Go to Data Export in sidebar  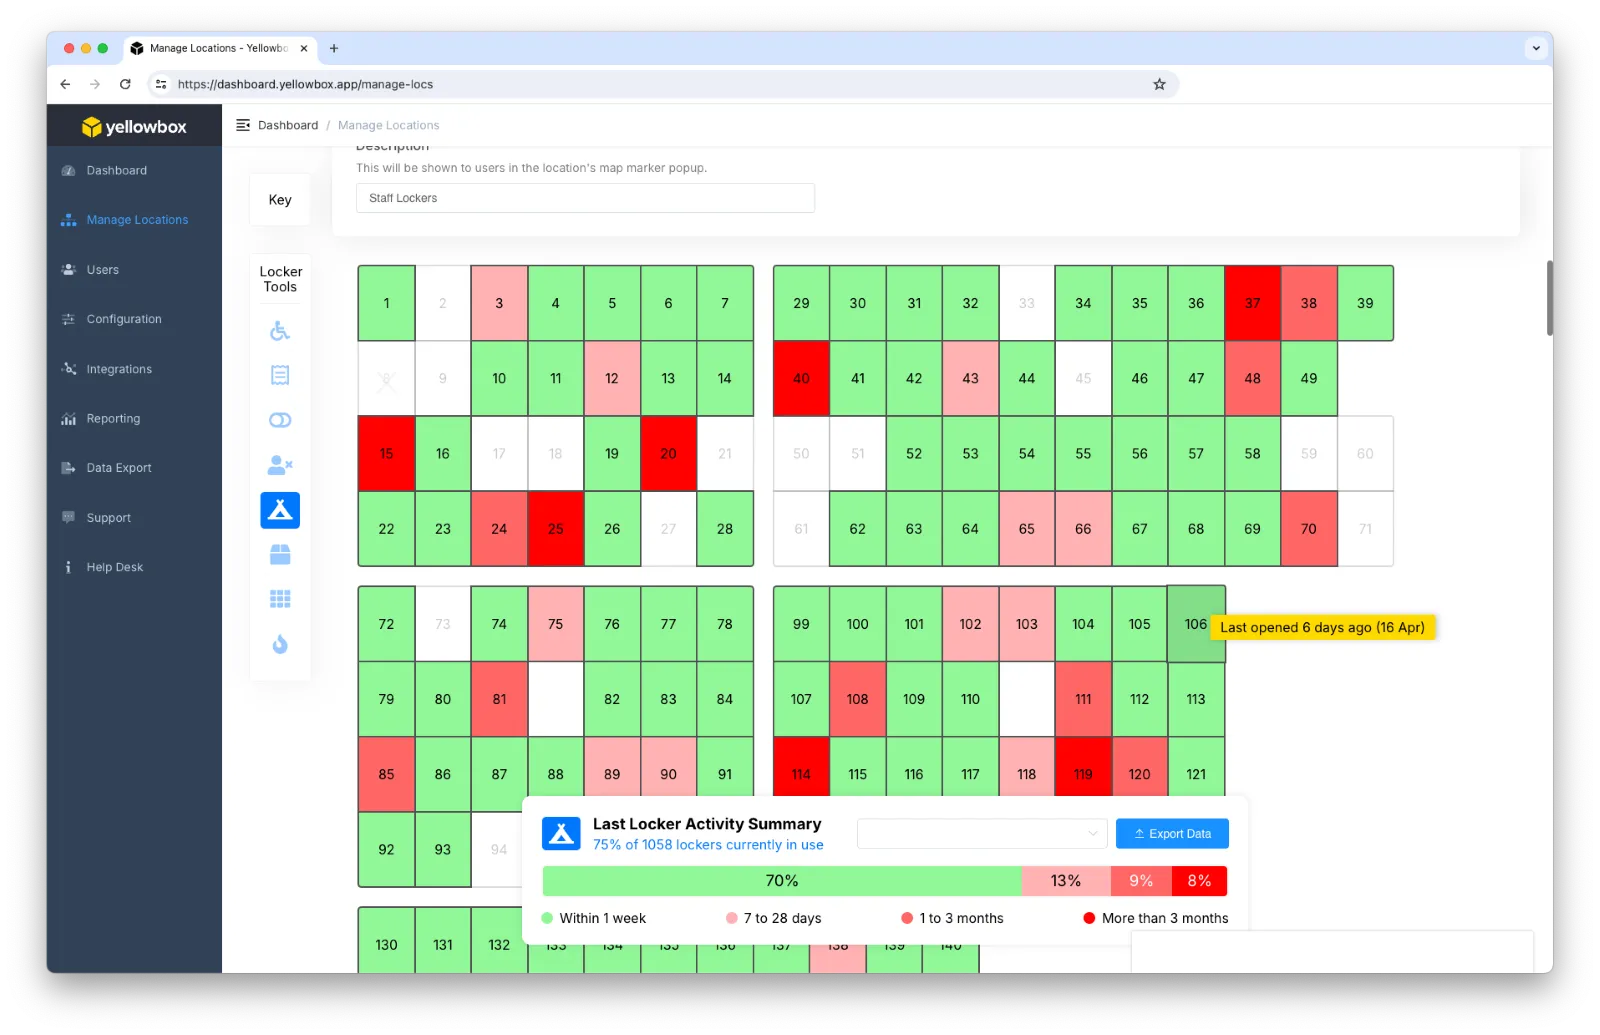(119, 468)
